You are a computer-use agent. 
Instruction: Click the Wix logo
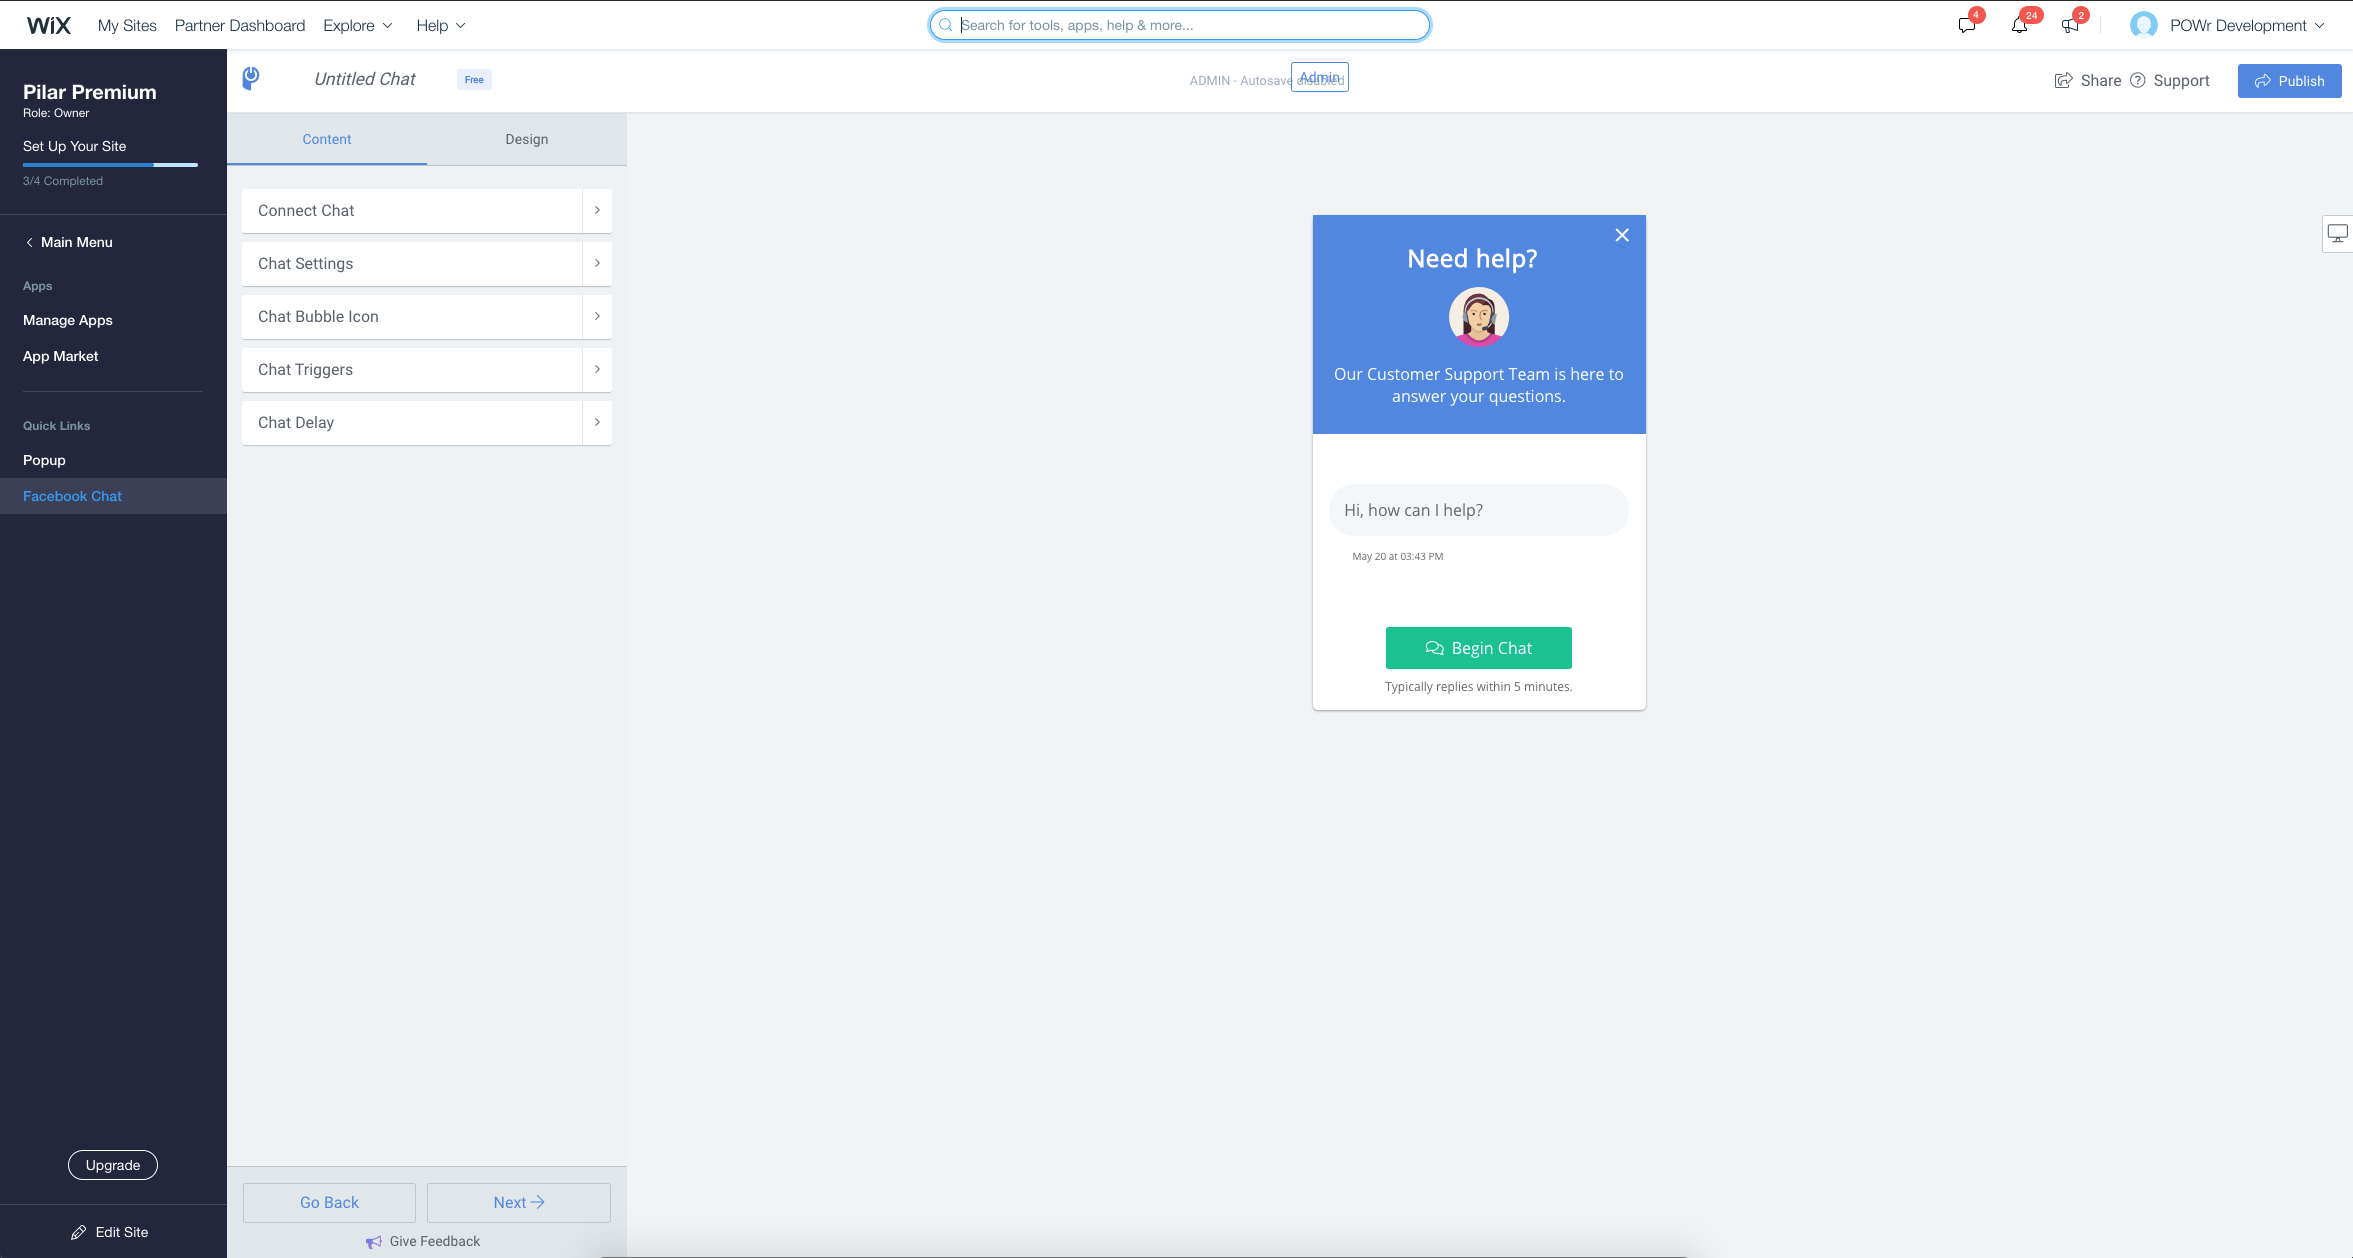48,25
